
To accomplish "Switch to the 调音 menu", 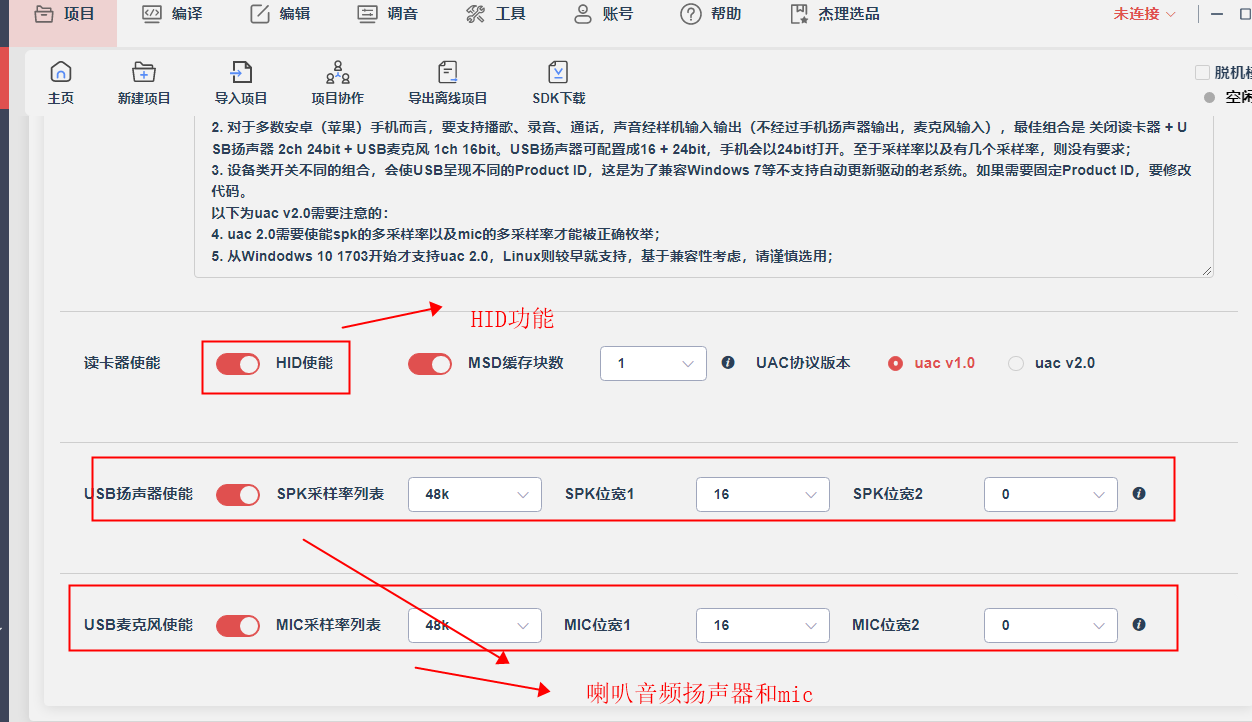I will 387,14.
